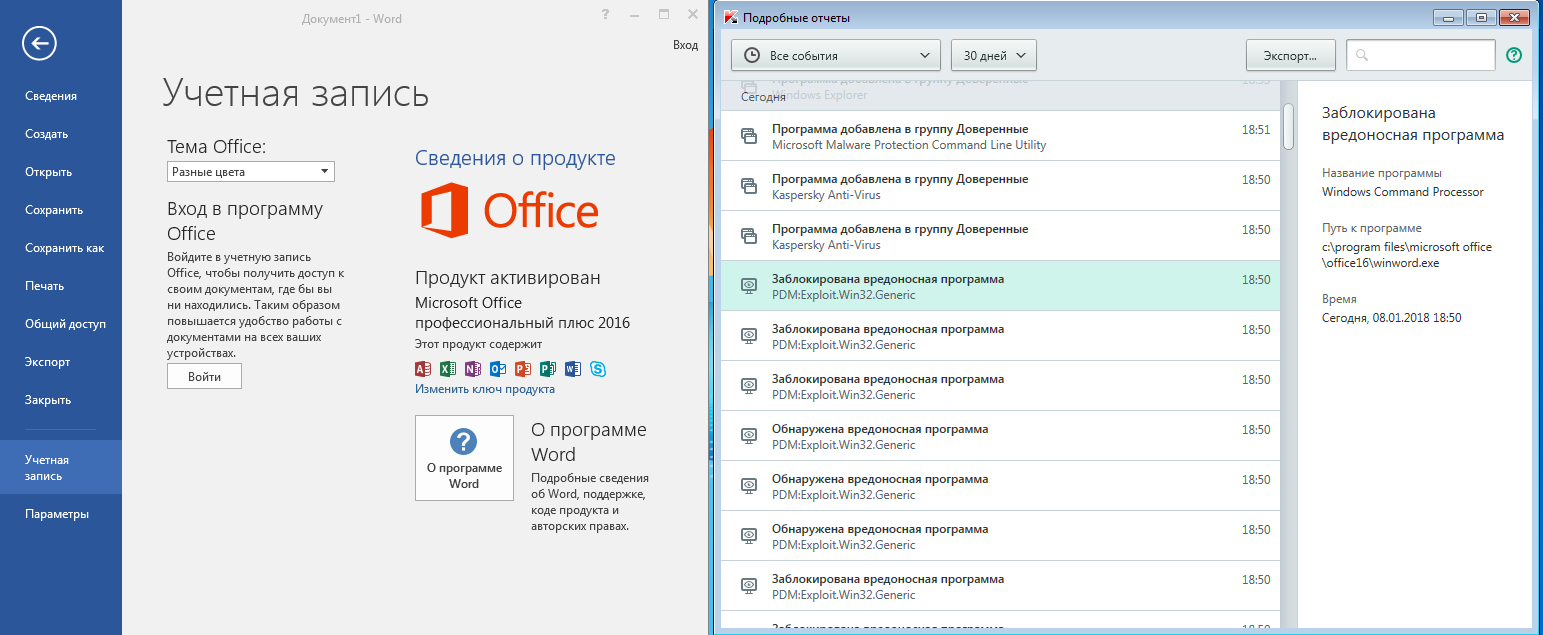Click the Продукт активирован heading
The height and width of the screenshot is (635, 1543).
pyautogui.click(x=508, y=278)
